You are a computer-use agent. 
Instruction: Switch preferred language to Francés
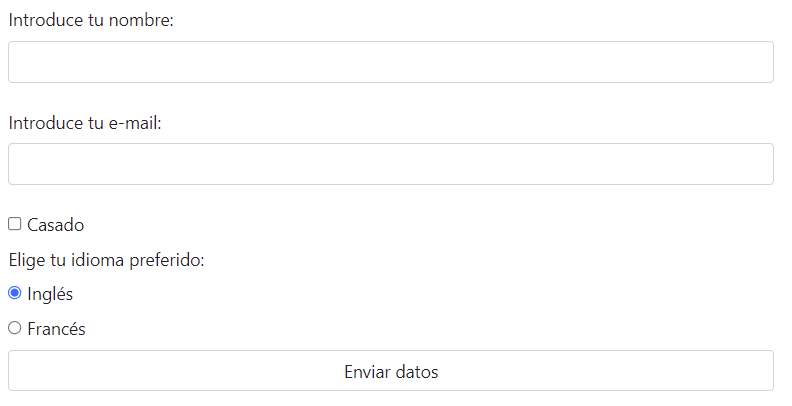[x=15, y=328]
